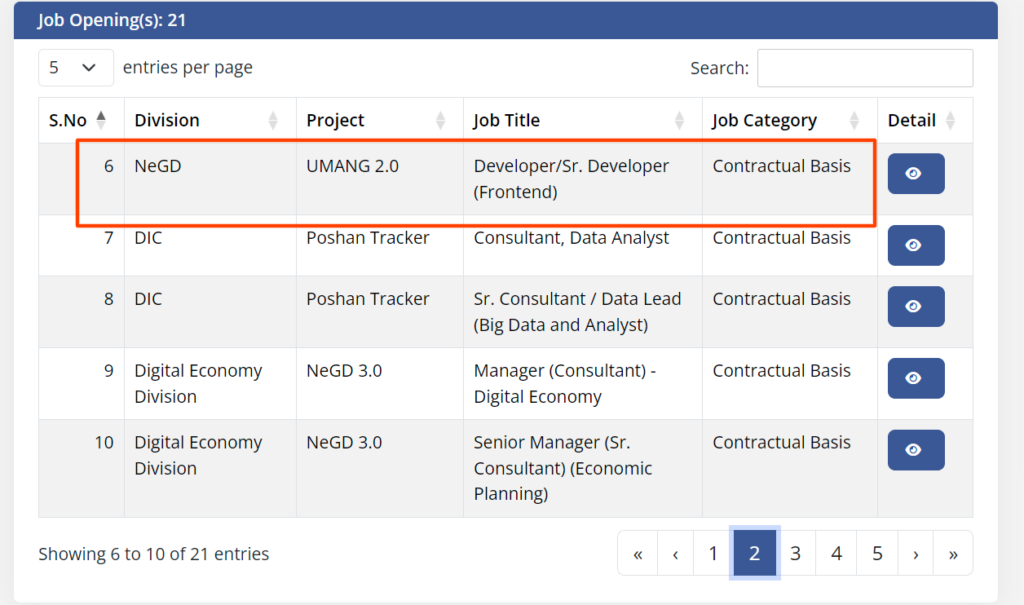
Task: View details of Consultant, Data Analyst job
Action: tap(916, 246)
